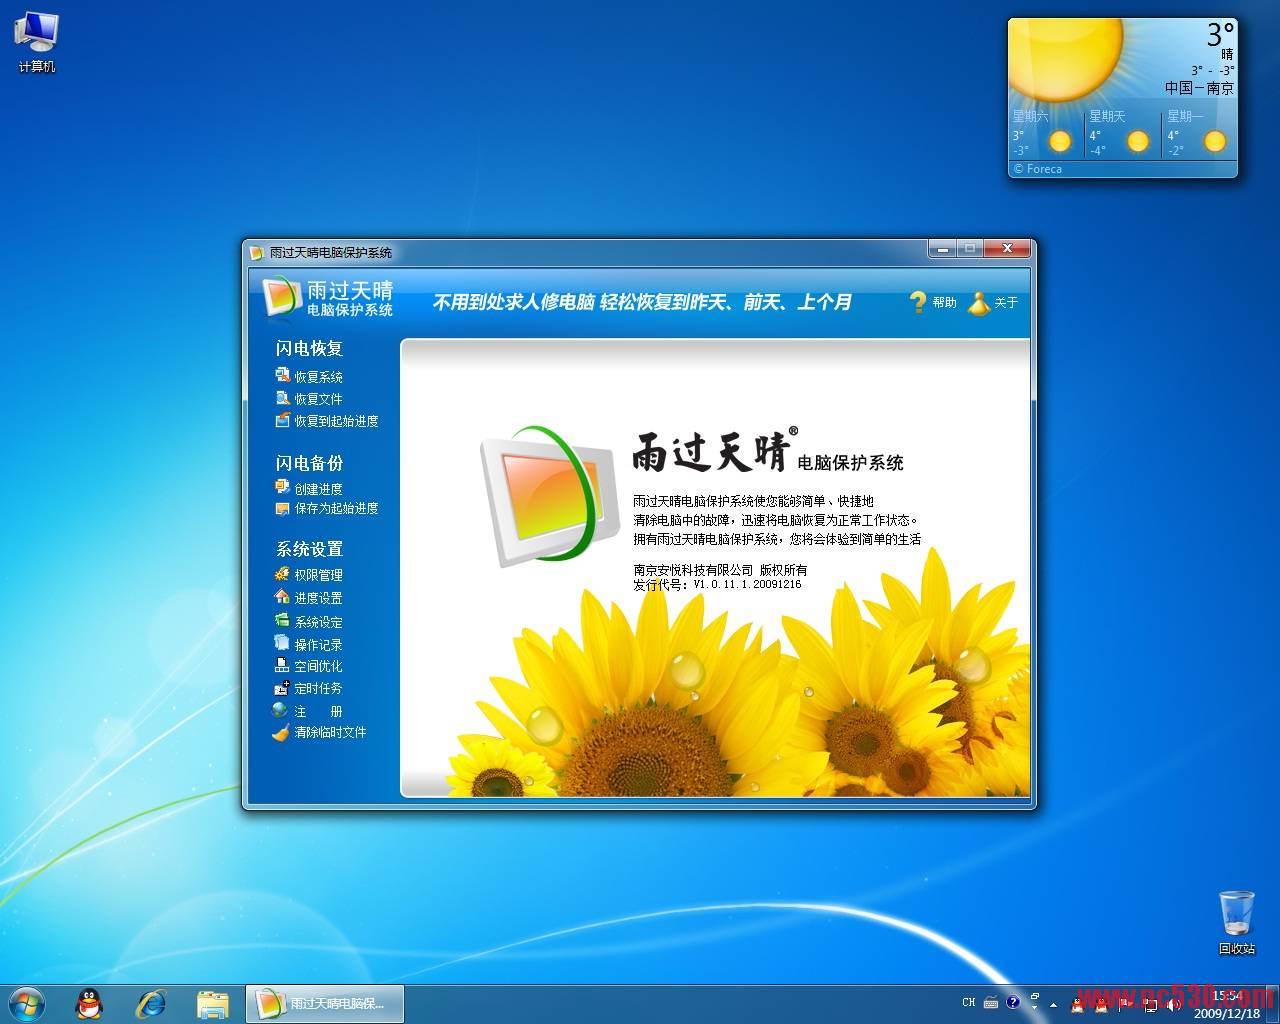The width and height of the screenshot is (1280, 1024).
Task: Click the Foreca link in weather gadget
Action: point(1038,169)
